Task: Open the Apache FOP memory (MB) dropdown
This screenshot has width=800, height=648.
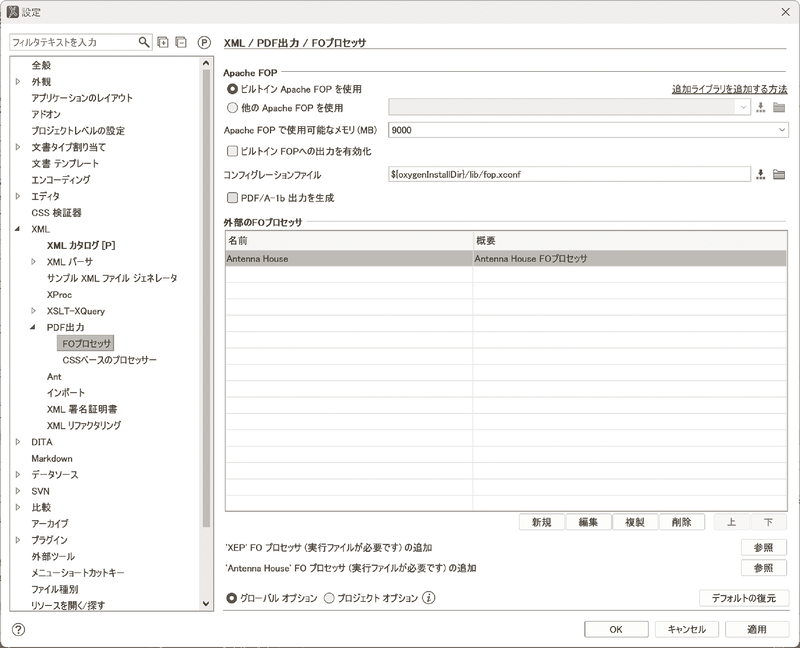Action: pos(782,130)
